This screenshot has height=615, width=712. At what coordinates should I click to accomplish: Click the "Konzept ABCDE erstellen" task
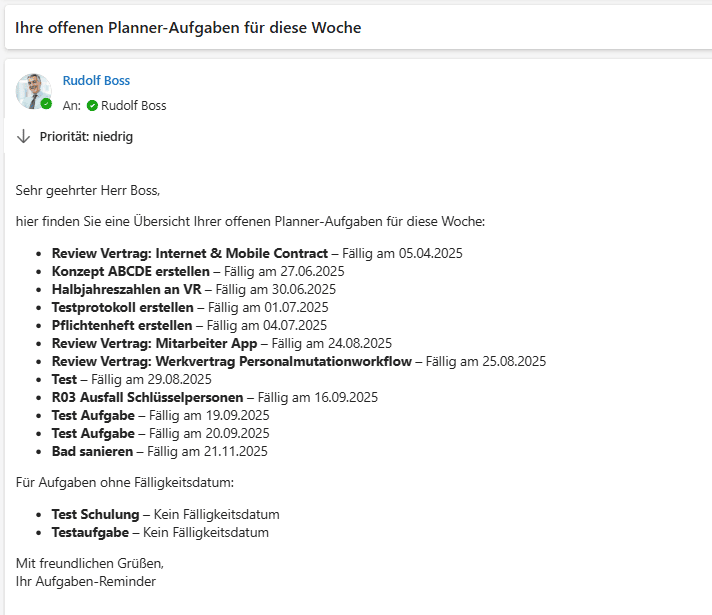click(130, 271)
